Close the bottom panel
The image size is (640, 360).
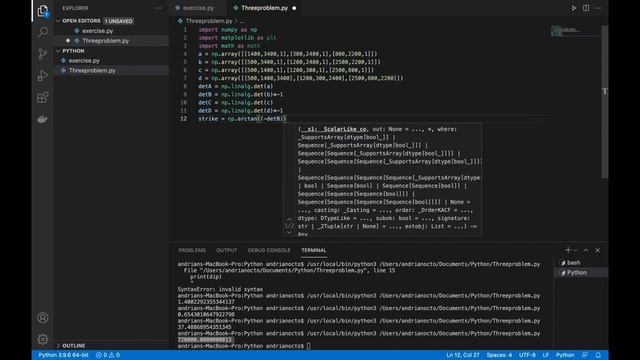[598, 250]
